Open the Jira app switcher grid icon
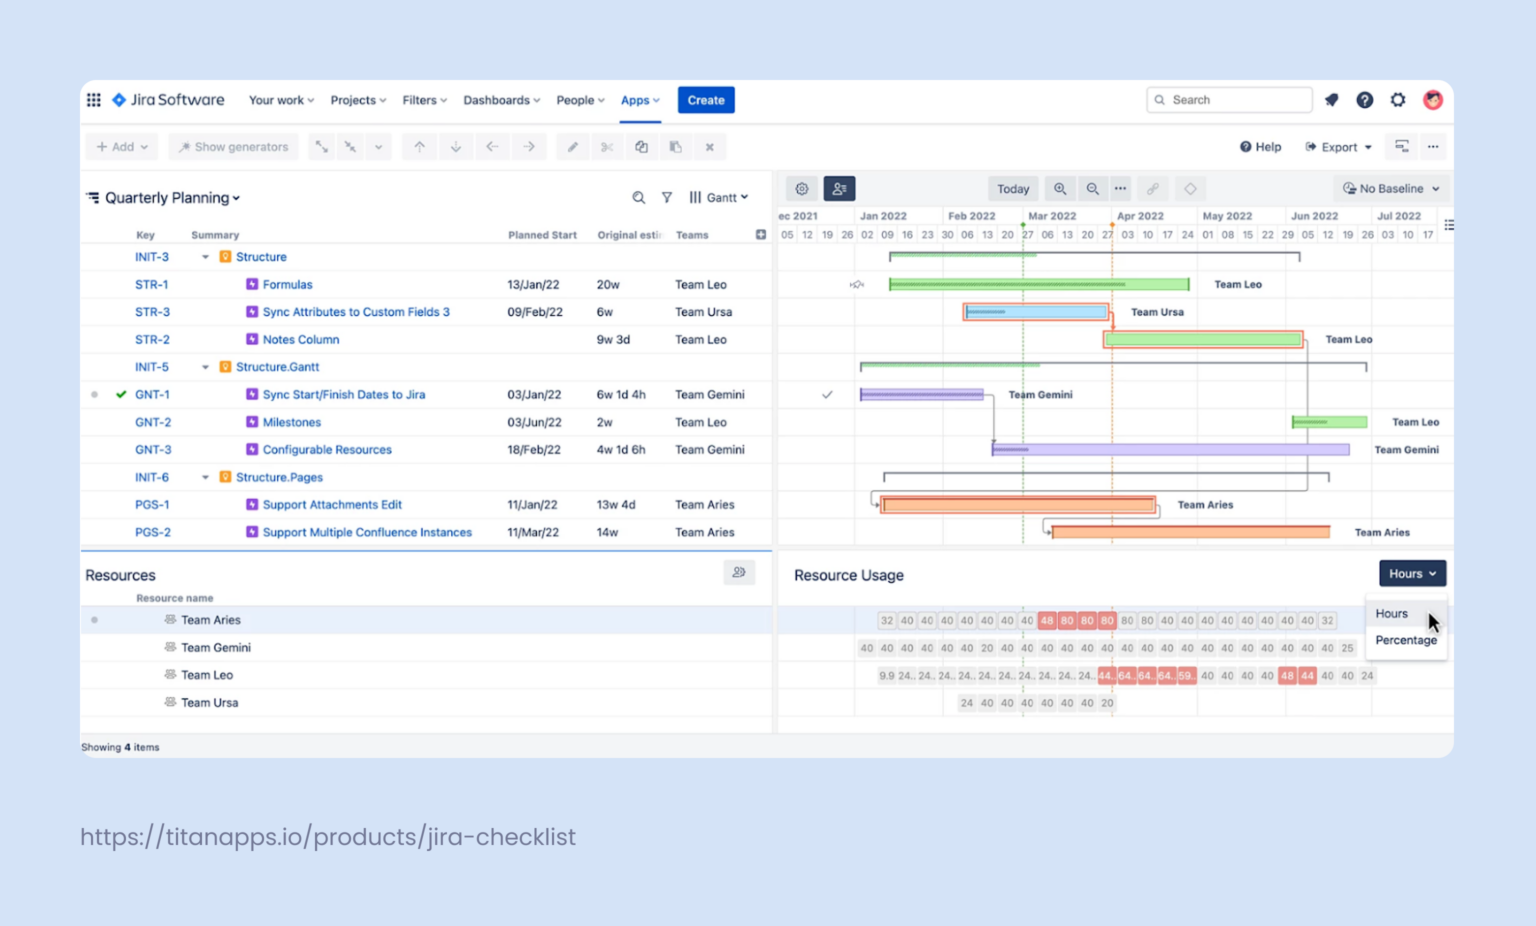 (93, 100)
